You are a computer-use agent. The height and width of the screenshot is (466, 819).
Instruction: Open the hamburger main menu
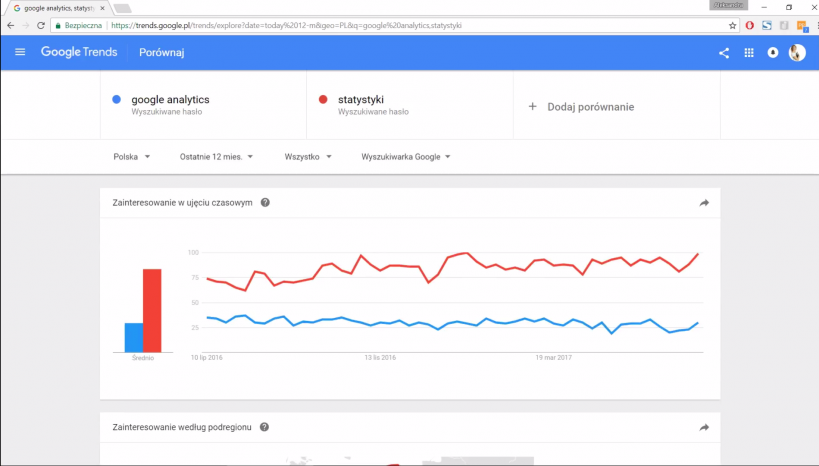tap(20, 52)
